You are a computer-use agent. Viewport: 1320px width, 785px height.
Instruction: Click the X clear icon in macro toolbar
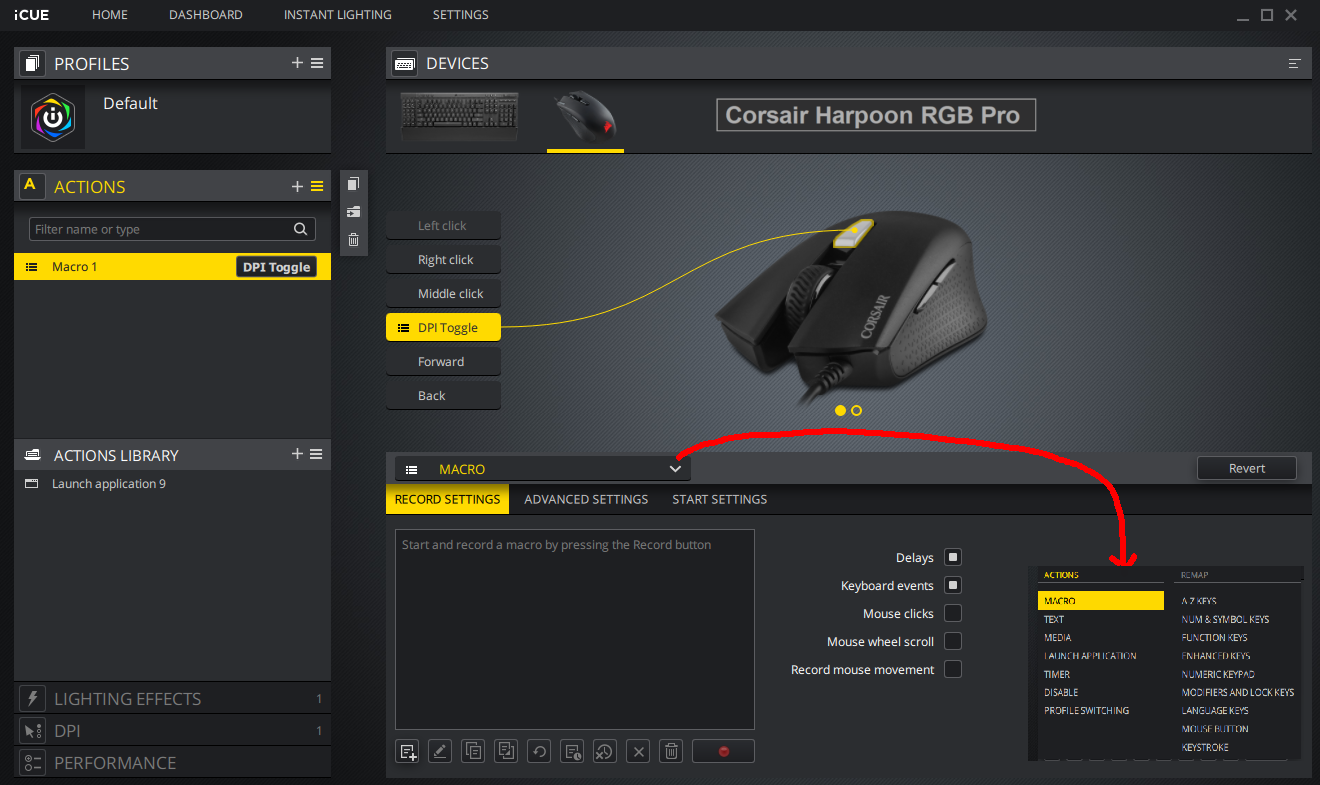pos(640,752)
